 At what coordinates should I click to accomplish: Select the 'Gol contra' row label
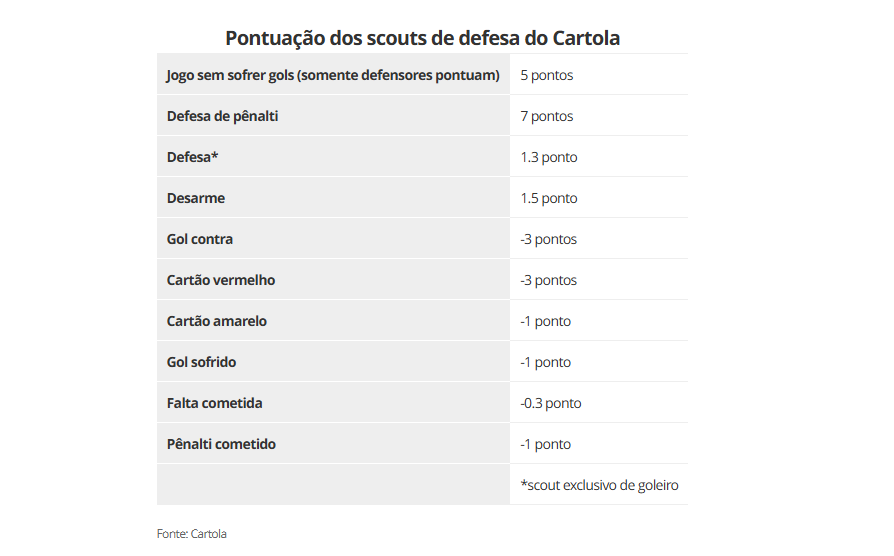[x=200, y=240]
